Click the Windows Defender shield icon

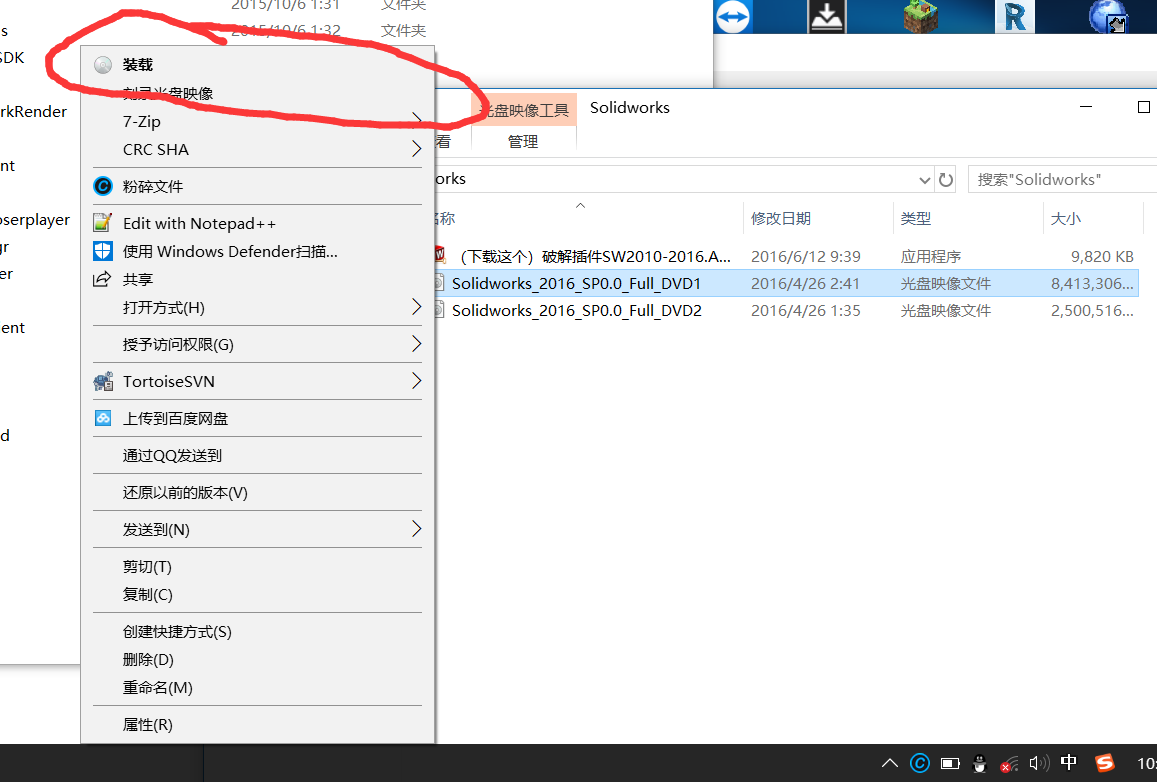click(x=103, y=251)
